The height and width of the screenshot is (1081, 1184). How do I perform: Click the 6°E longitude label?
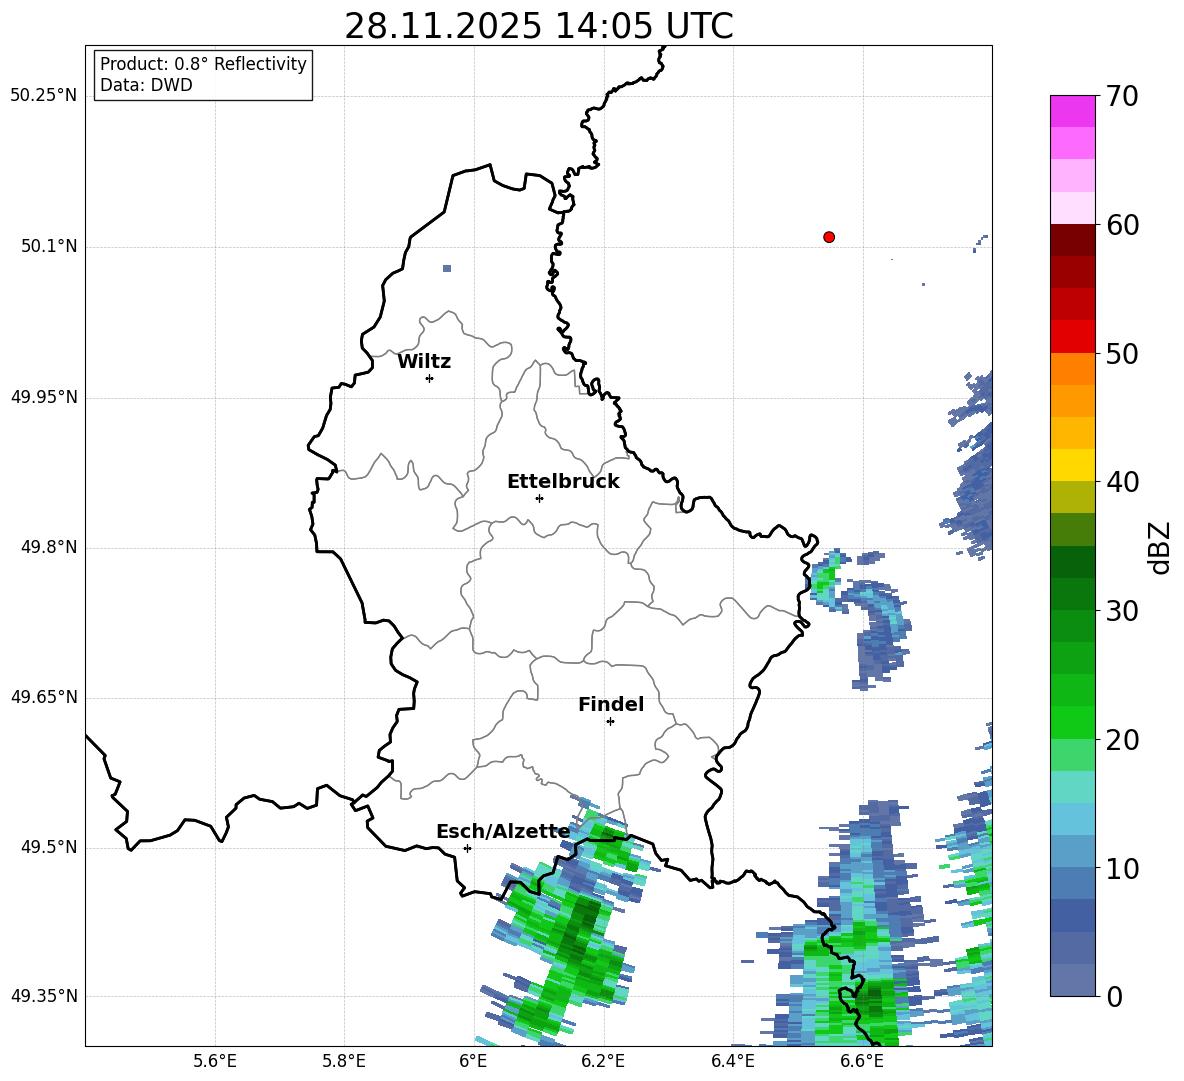(473, 1062)
